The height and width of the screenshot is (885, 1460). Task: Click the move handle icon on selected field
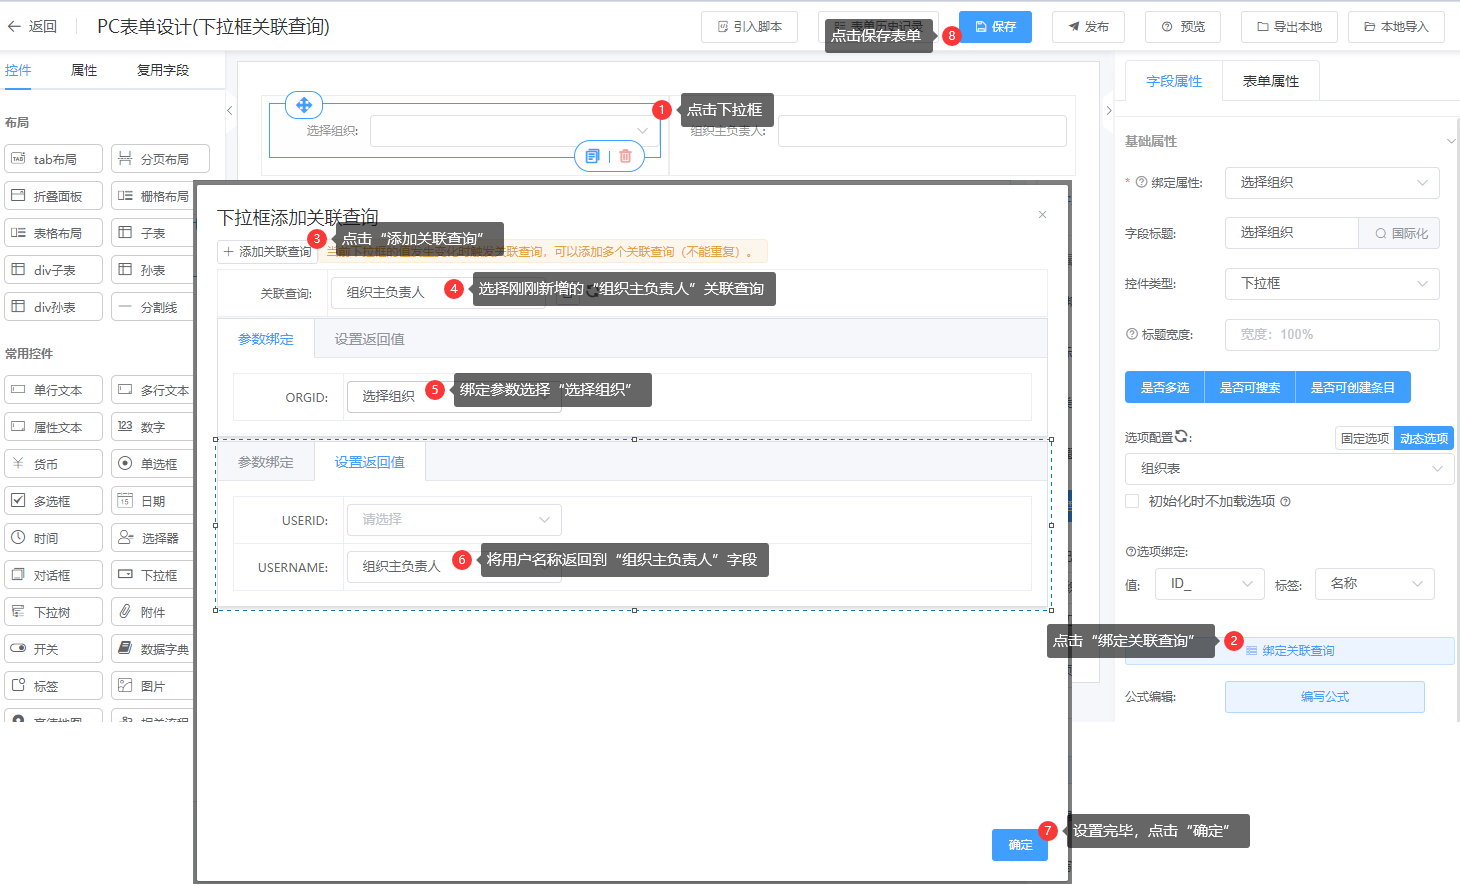304,104
